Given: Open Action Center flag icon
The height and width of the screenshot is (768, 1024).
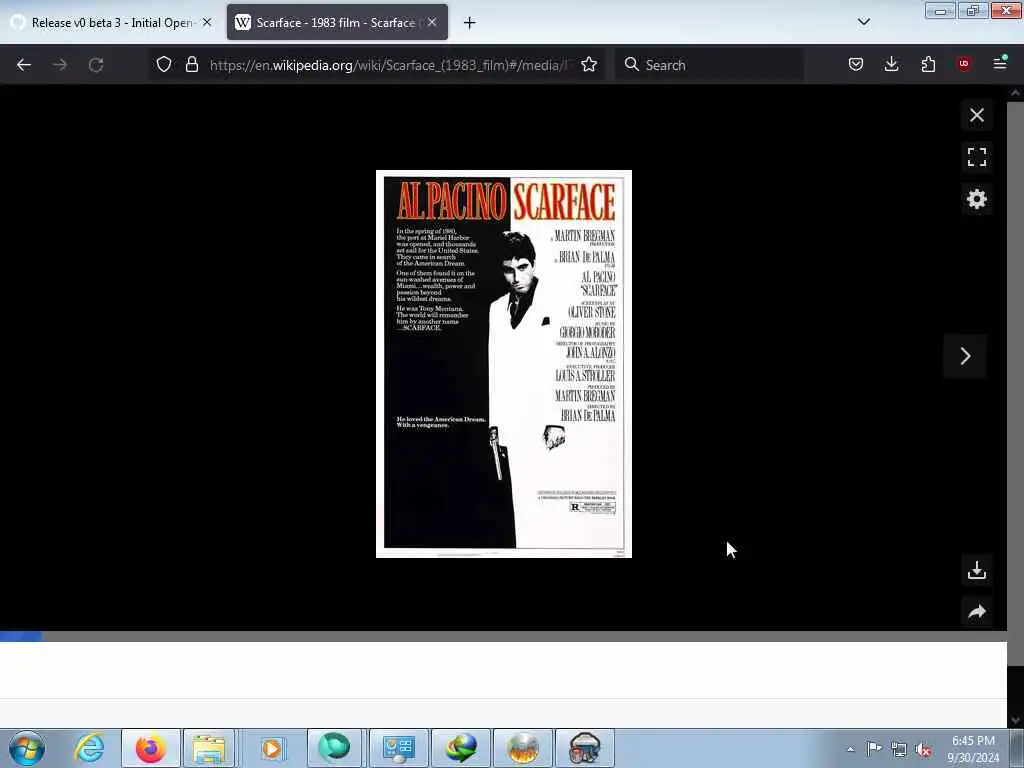Looking at the screenshot, I should point(874,748).
